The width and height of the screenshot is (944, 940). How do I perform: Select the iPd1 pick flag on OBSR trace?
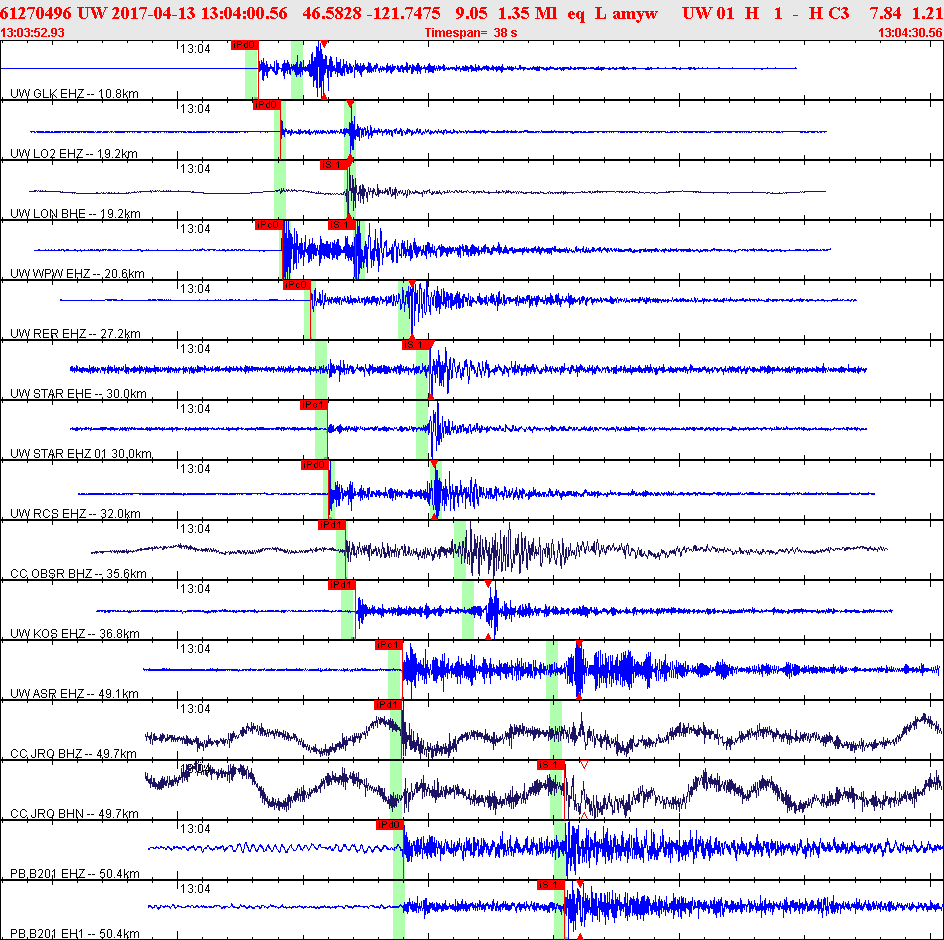tap(332, 525)
